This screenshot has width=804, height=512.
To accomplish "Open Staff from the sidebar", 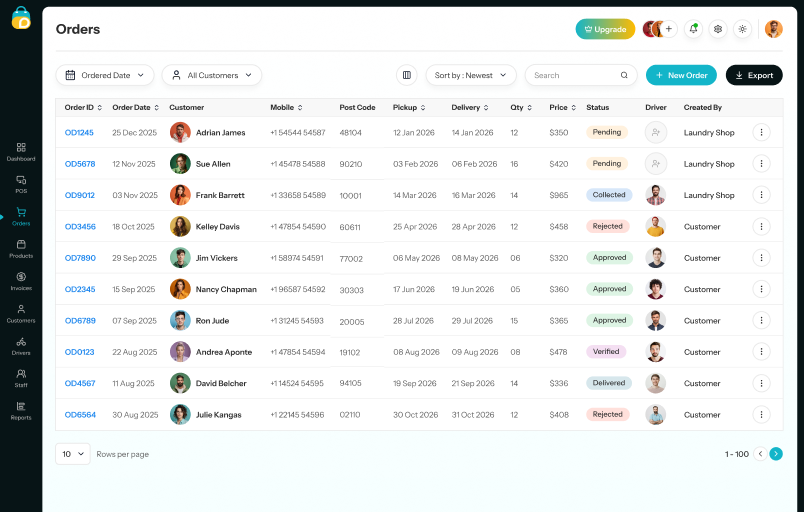I will point(21,378).
